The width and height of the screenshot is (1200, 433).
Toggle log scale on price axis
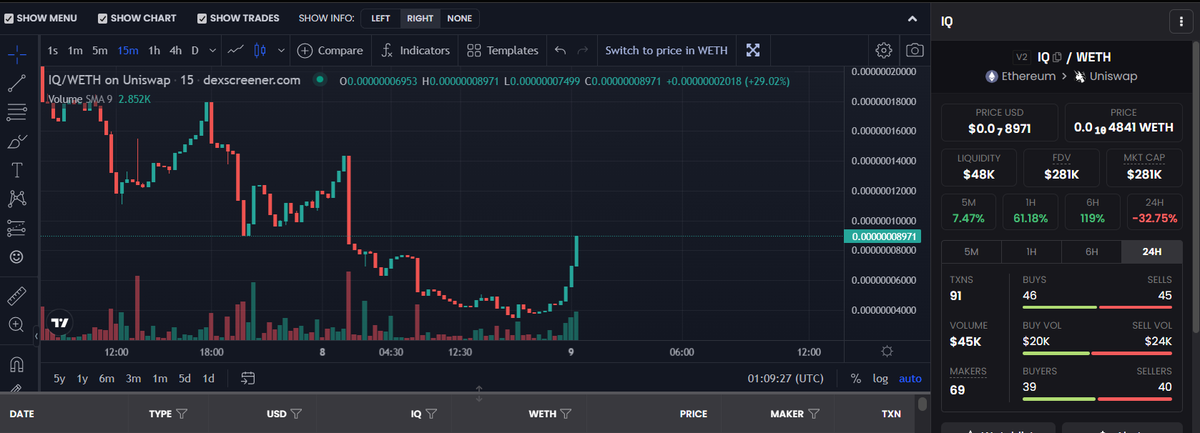[880, 378]
